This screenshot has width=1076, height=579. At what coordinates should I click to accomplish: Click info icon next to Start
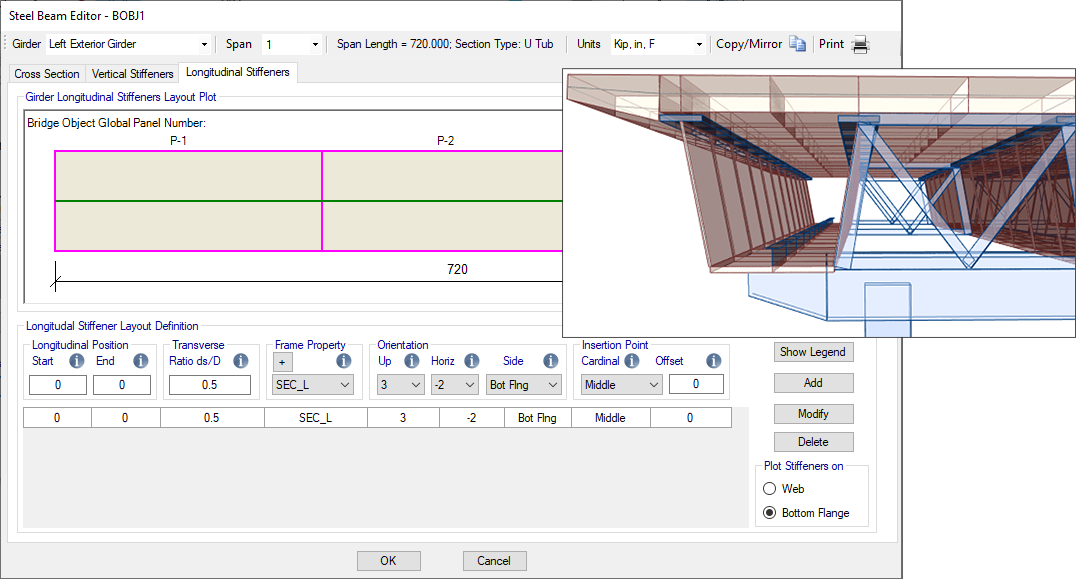click(x=76, y=361)
